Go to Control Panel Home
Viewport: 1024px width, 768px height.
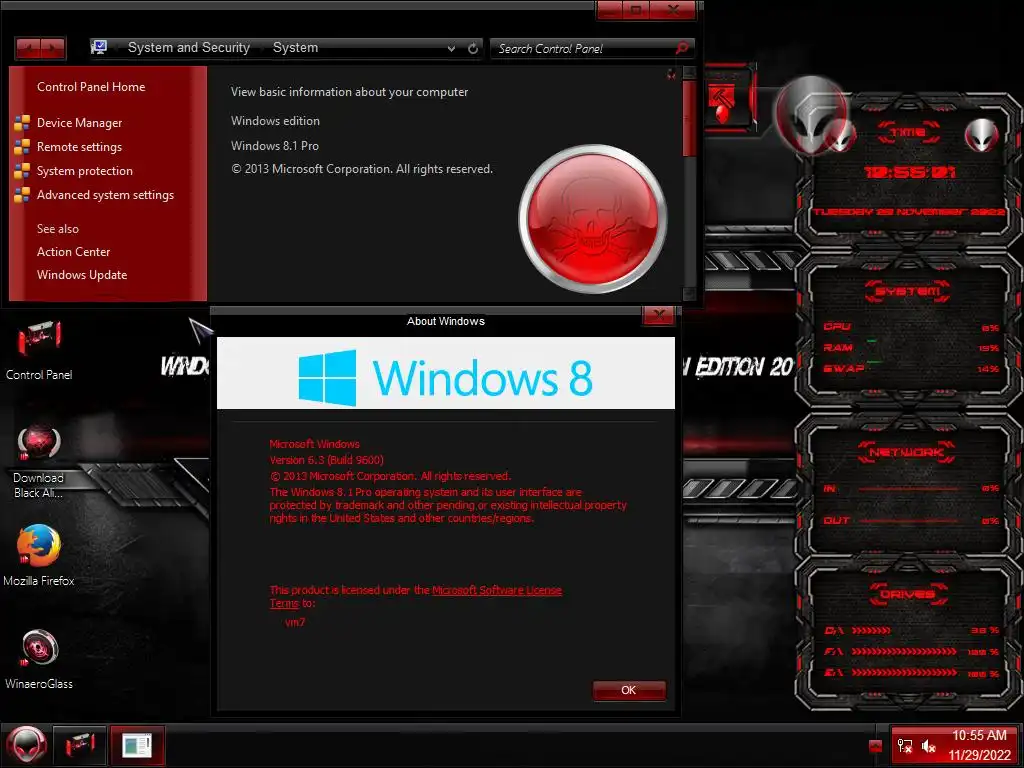(91, 87)
